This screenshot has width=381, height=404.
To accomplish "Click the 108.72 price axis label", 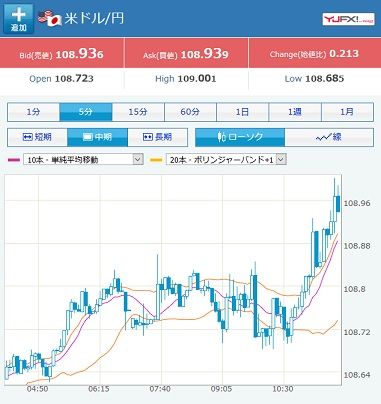I will tap(357, 332).
